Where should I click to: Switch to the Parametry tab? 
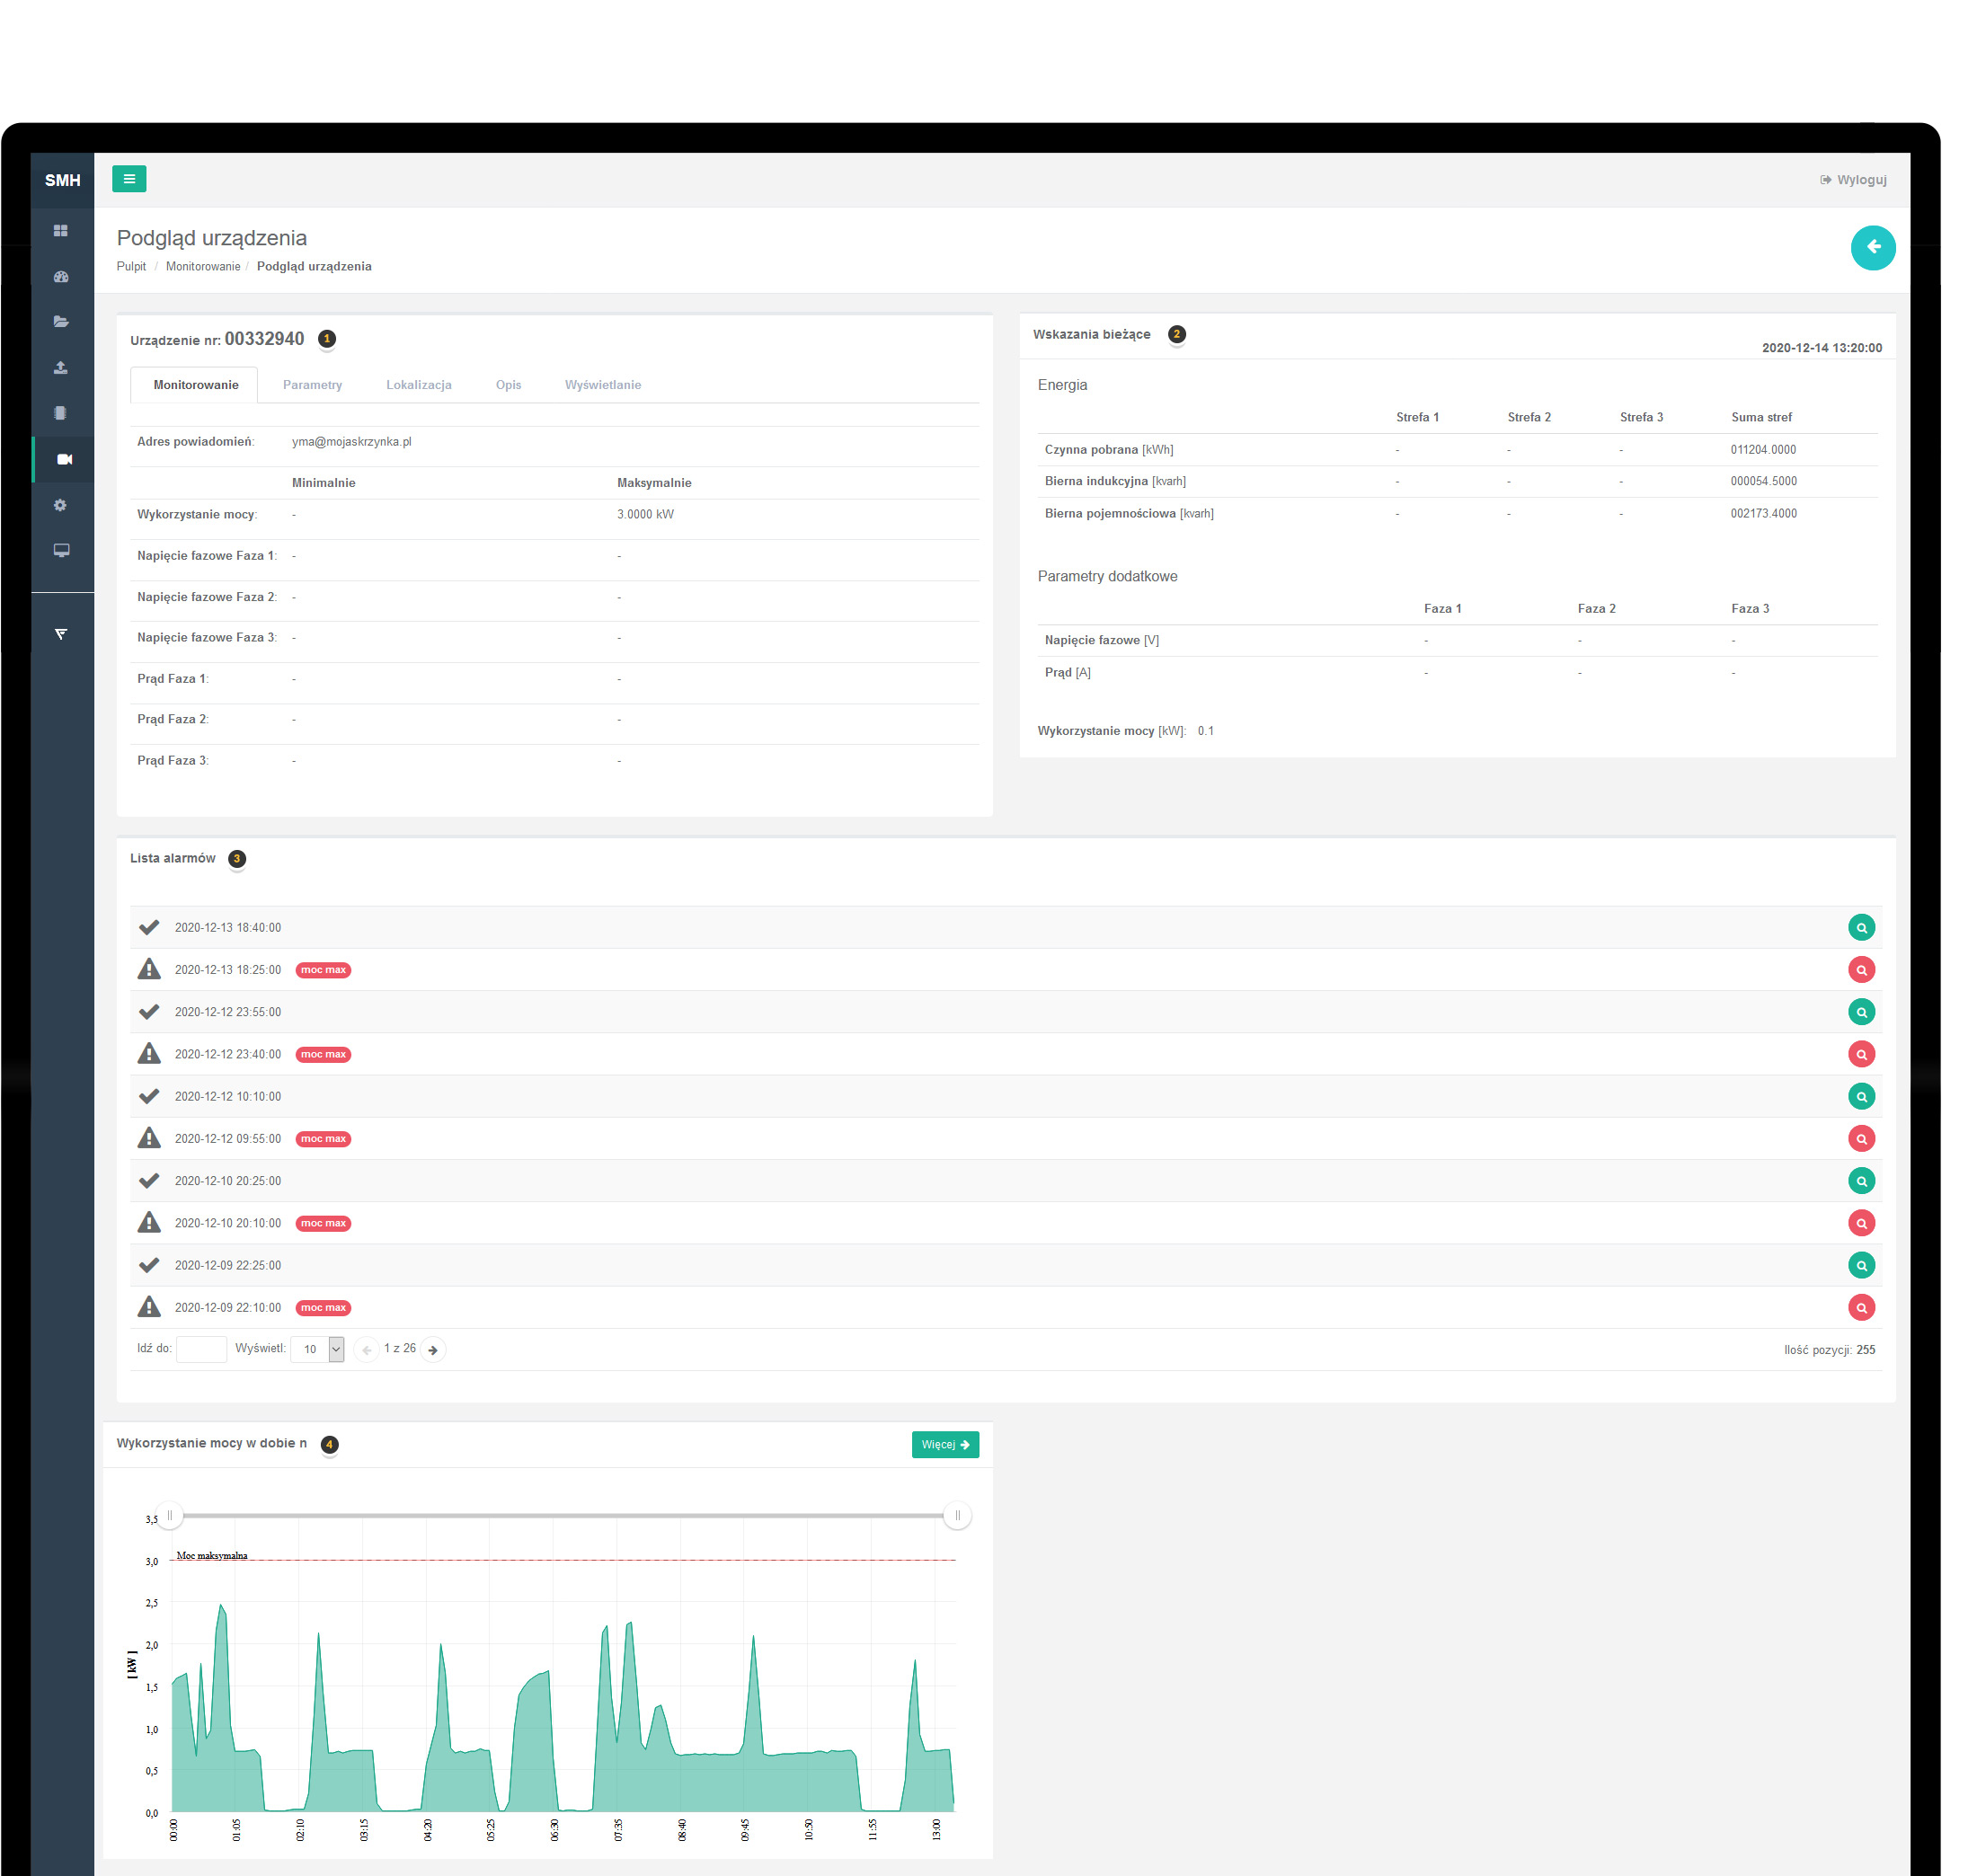pos(312,385)
